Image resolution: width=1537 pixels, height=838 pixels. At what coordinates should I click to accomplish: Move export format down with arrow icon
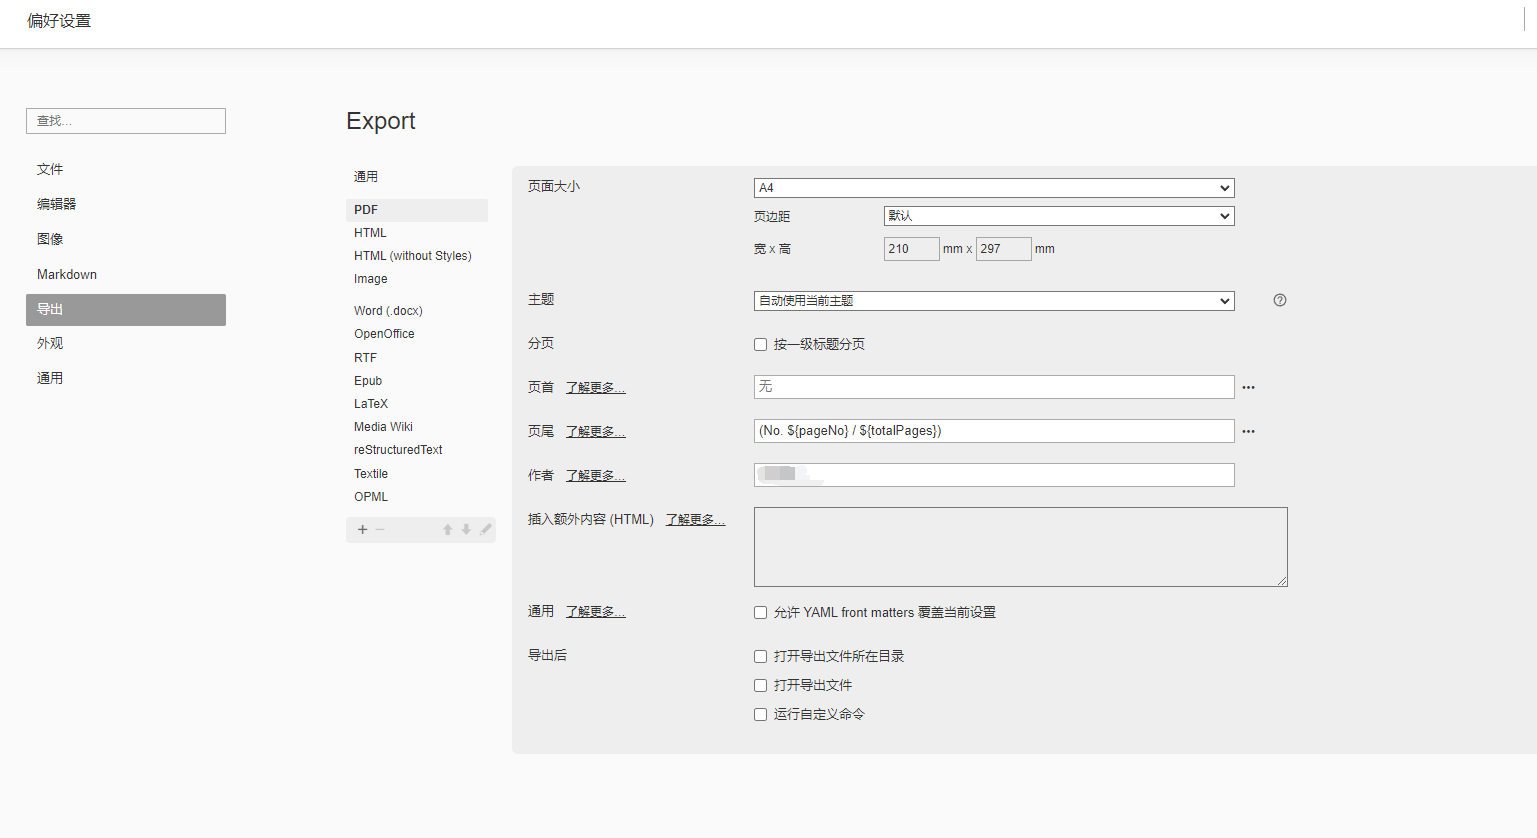tap(466, 530)
